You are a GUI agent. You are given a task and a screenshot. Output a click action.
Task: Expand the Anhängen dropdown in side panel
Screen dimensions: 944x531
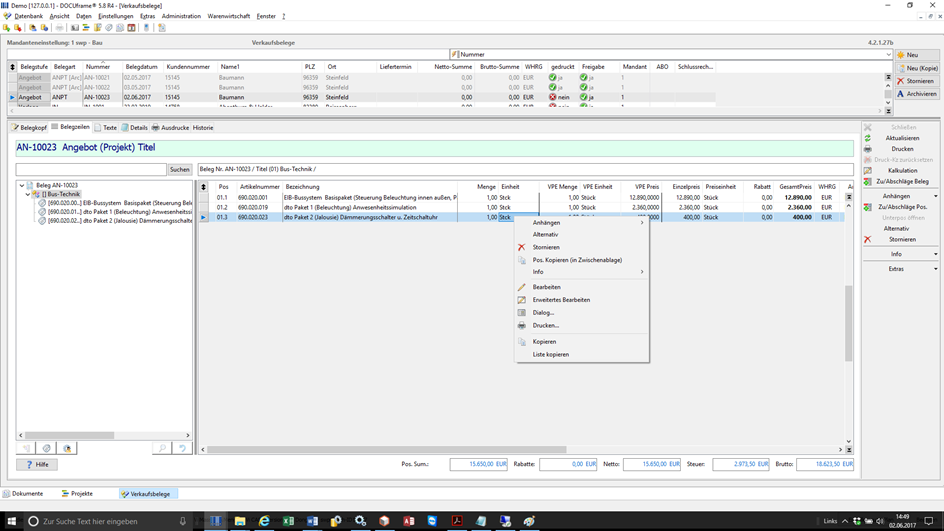(x=936, y=196)
